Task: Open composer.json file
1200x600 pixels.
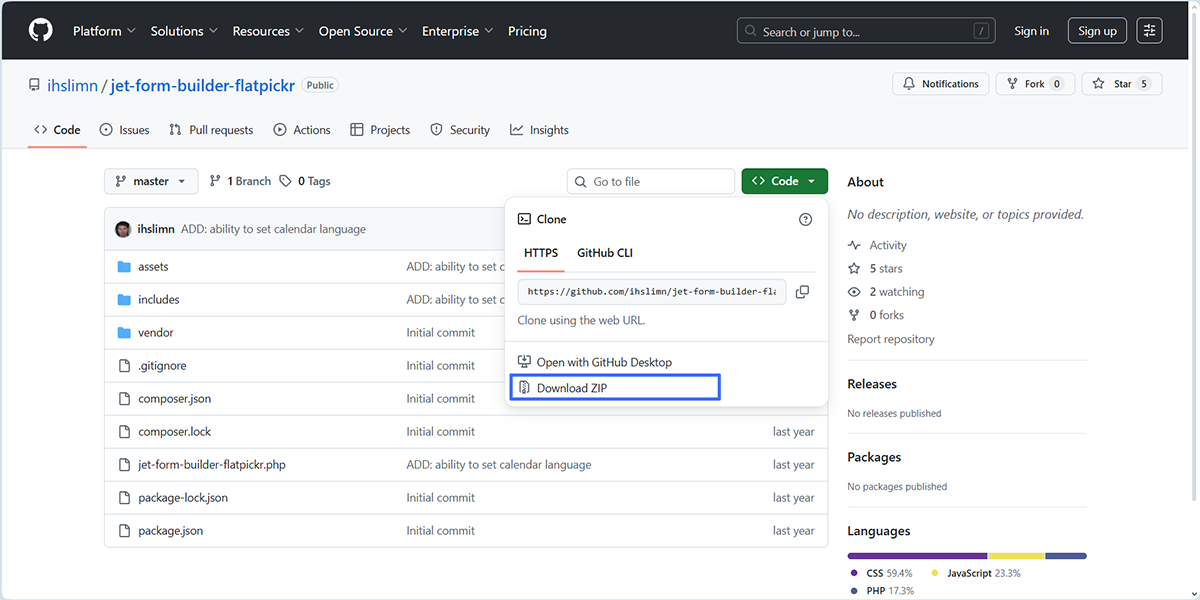Action: (174, 399)
